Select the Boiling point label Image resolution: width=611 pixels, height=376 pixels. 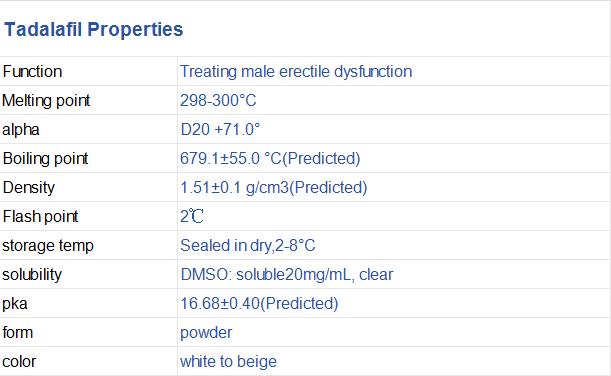click(45, 159)
